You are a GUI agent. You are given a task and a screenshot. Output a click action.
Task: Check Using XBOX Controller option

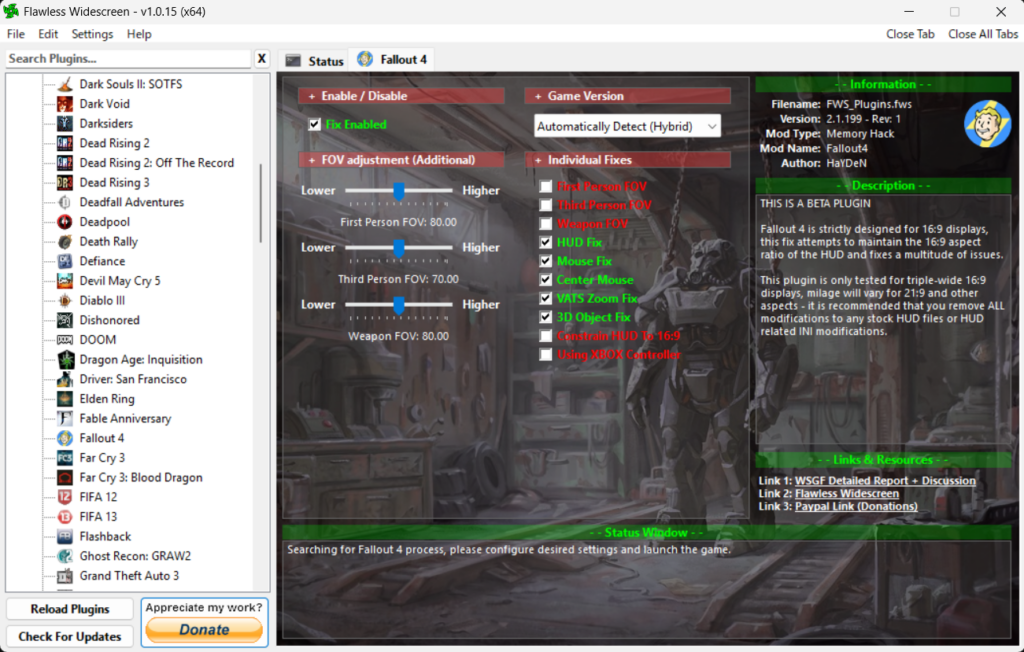click(546, 355)
